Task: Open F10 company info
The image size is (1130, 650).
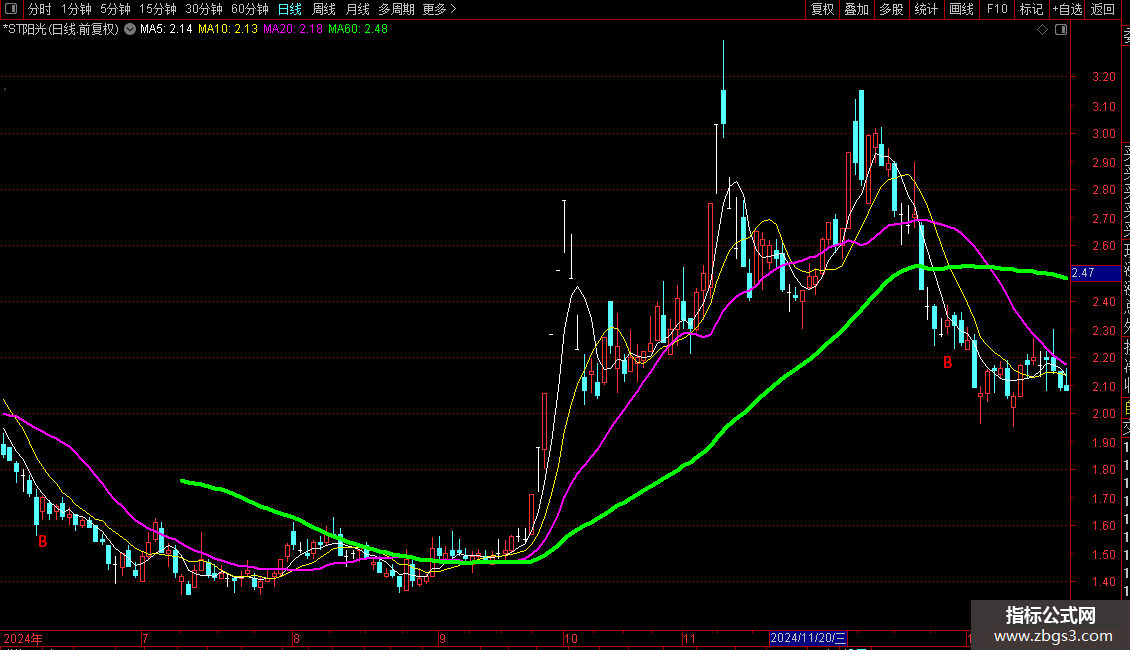Action: pyautogui.click(x=997, y=9)
